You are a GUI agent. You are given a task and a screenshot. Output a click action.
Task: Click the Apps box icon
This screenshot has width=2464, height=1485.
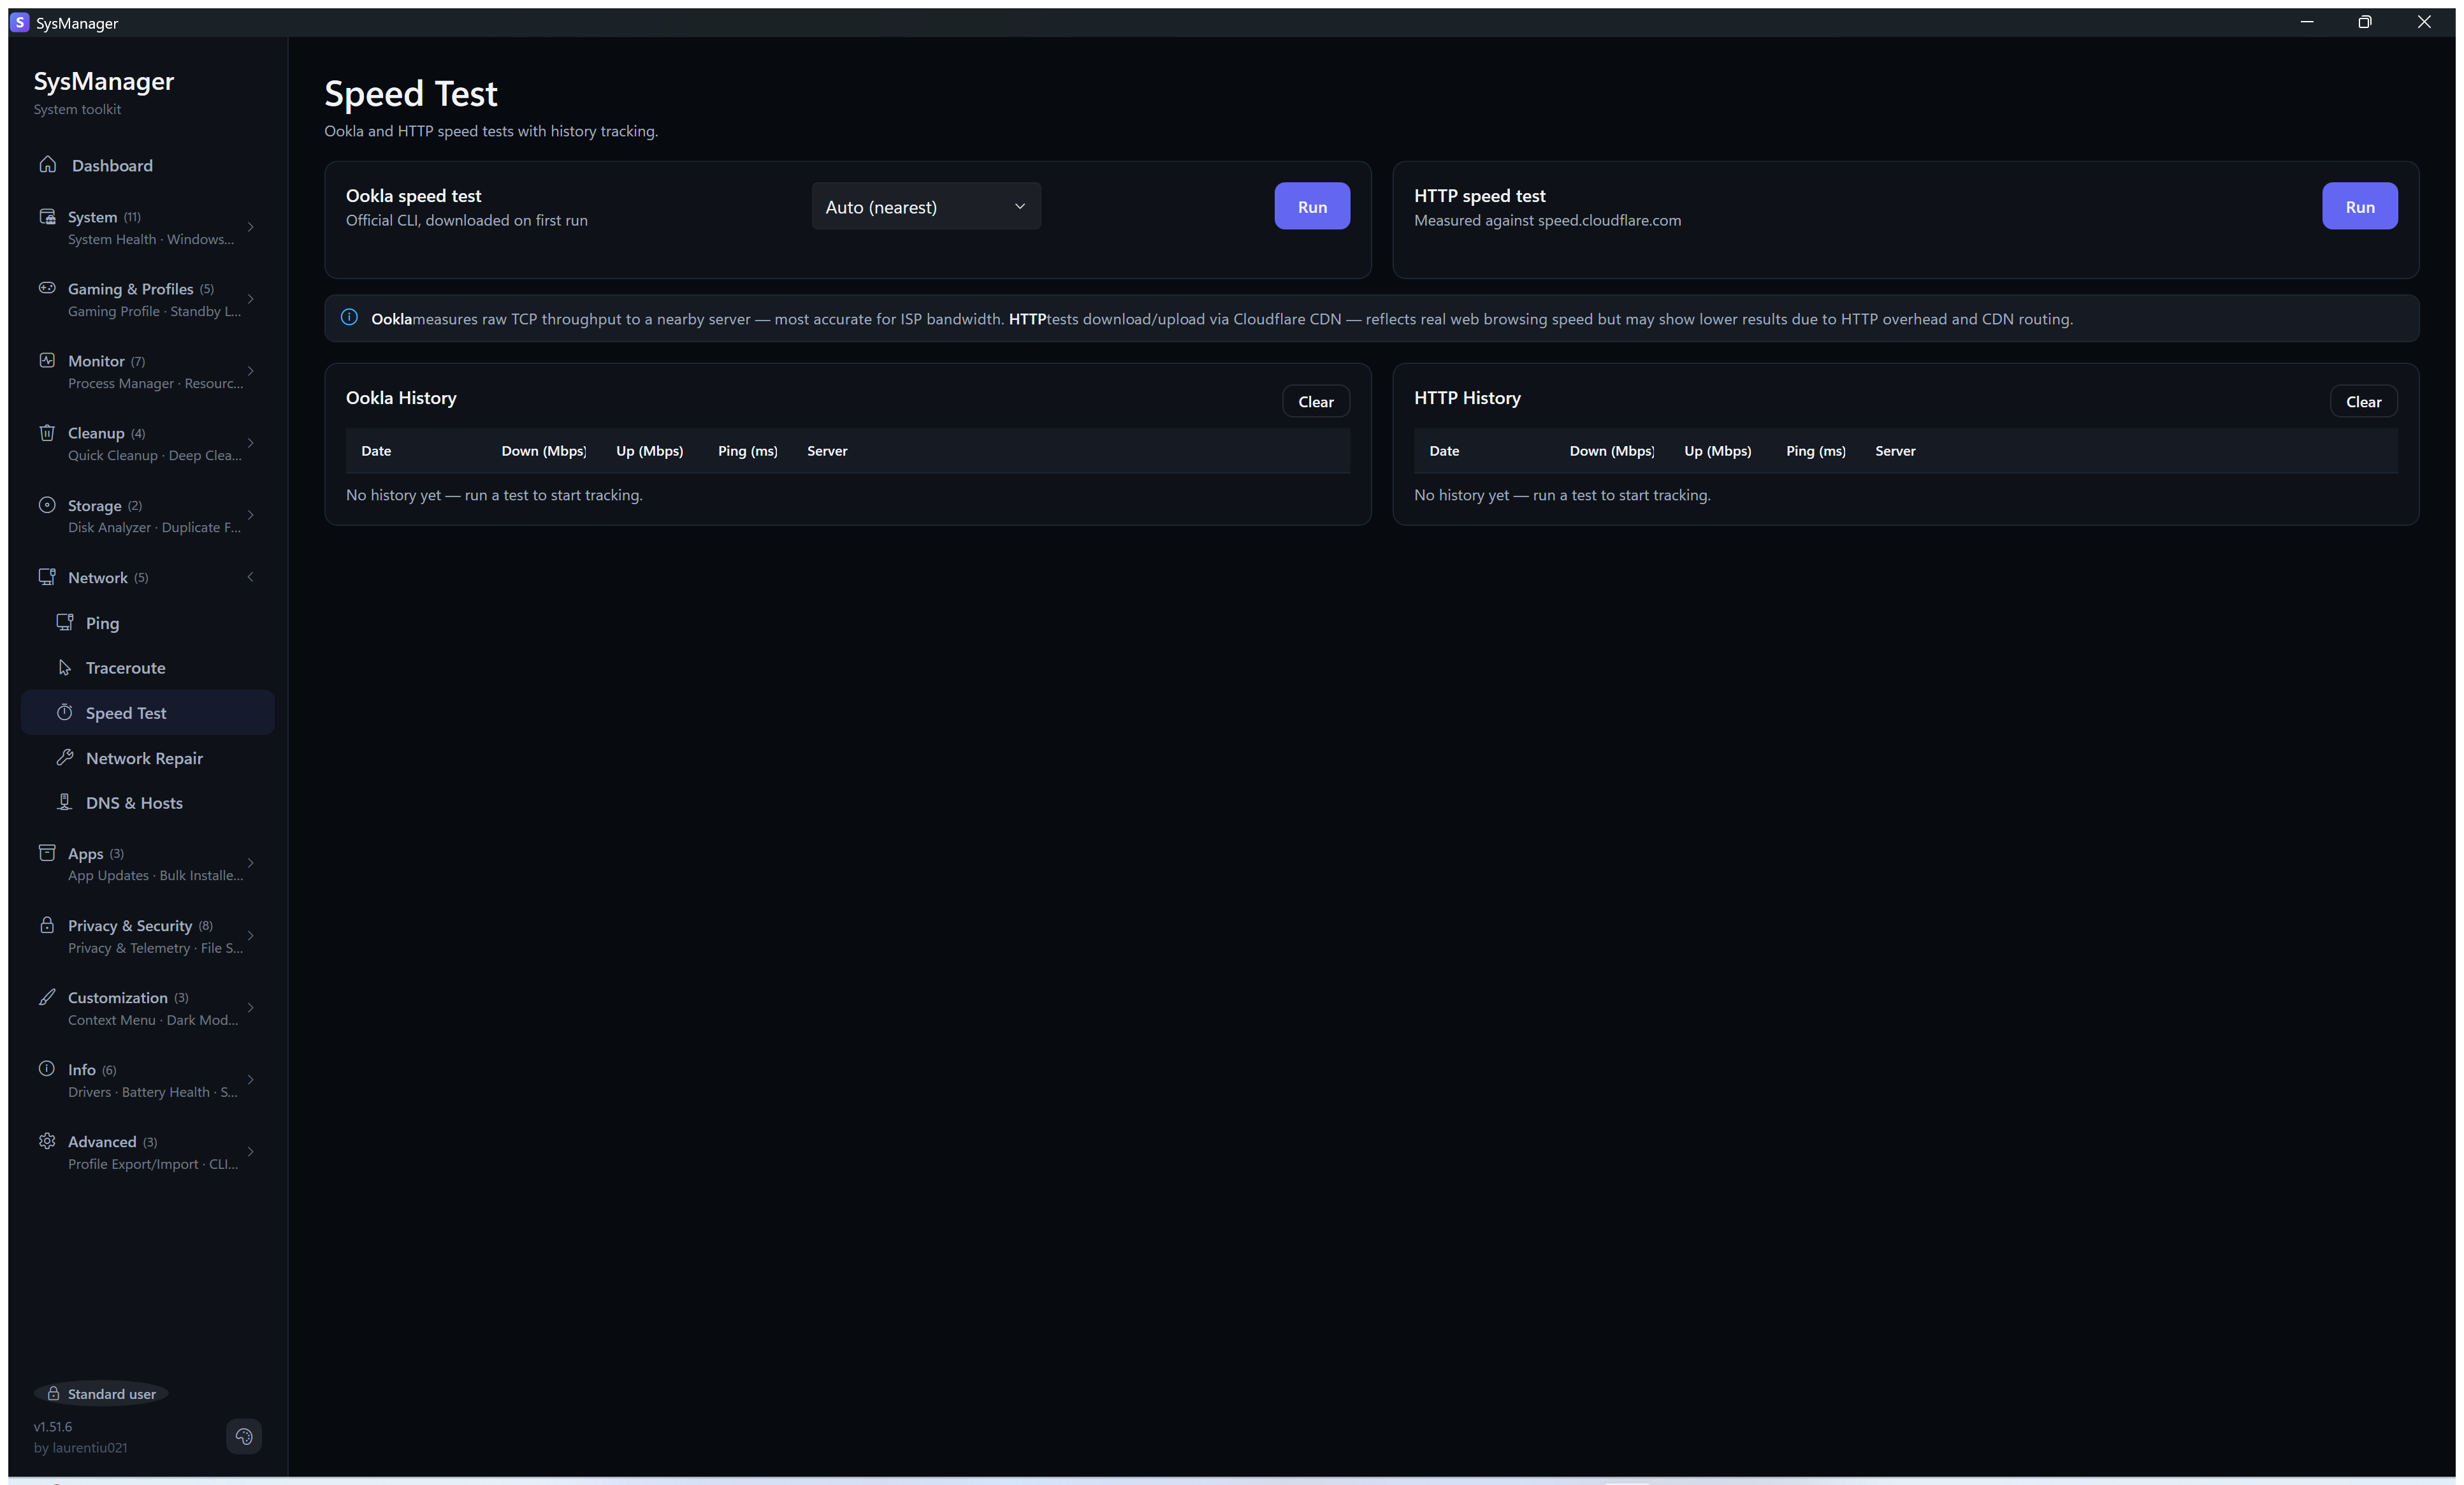point(47,852)
